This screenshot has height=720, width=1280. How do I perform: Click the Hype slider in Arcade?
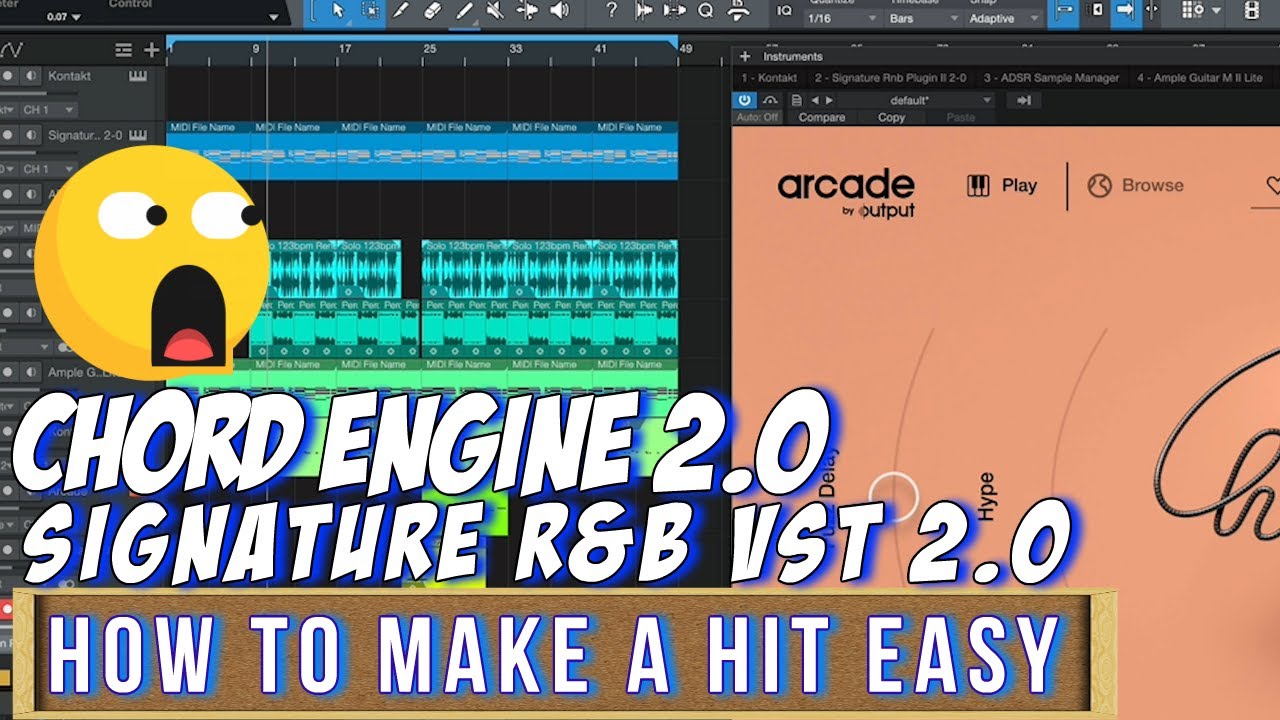[x=987, y=496]
